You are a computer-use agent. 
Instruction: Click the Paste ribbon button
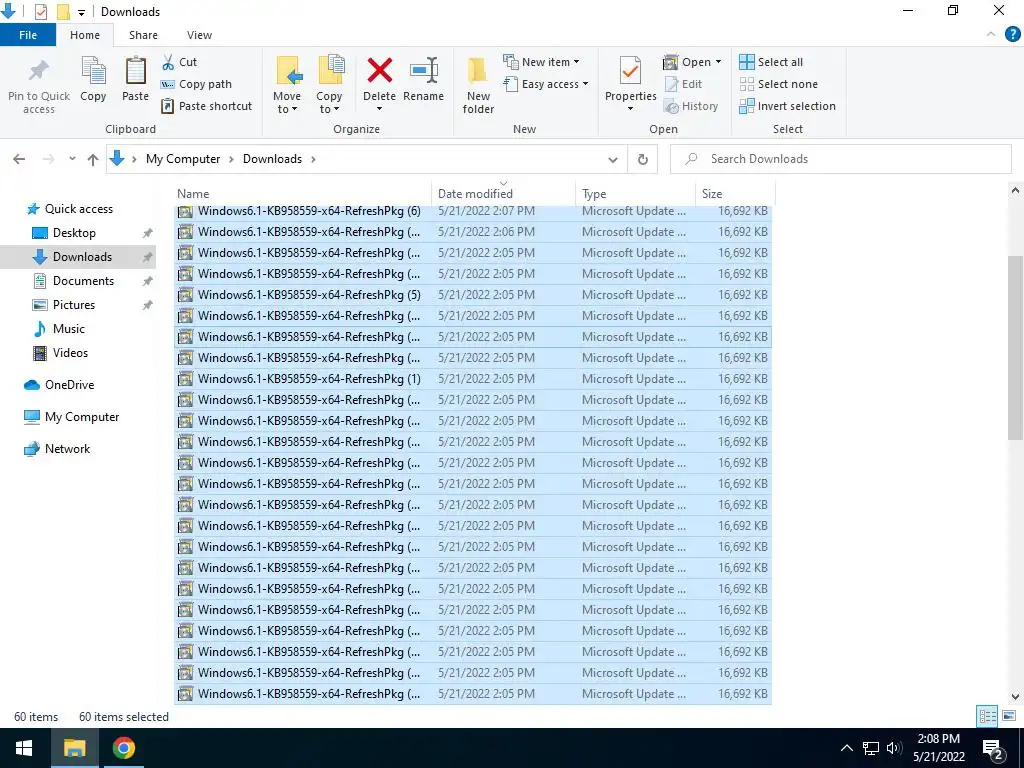135,79
